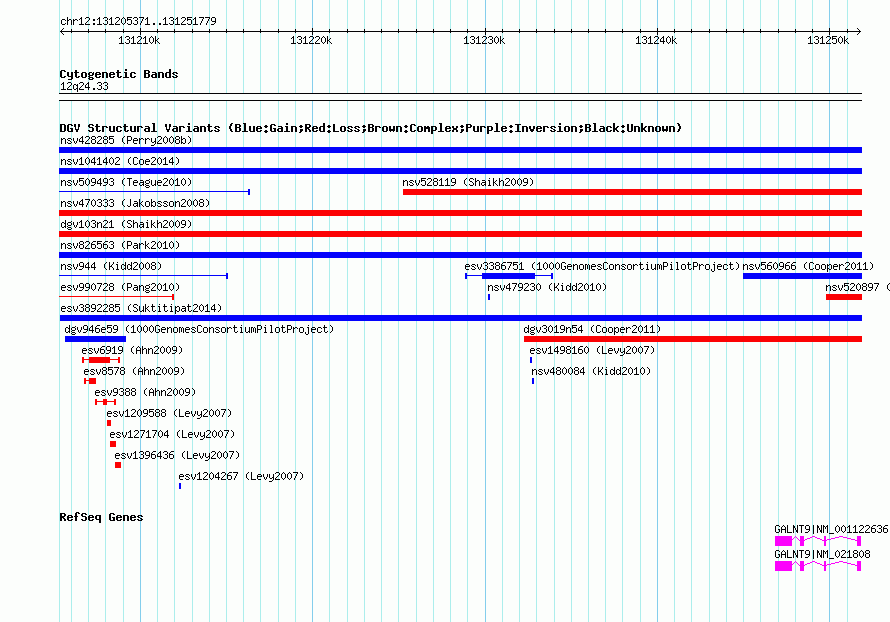Click nsv470333 (Jakobsson2008) label
Viewport: 890px width, 622px height.
pos(135,203)
